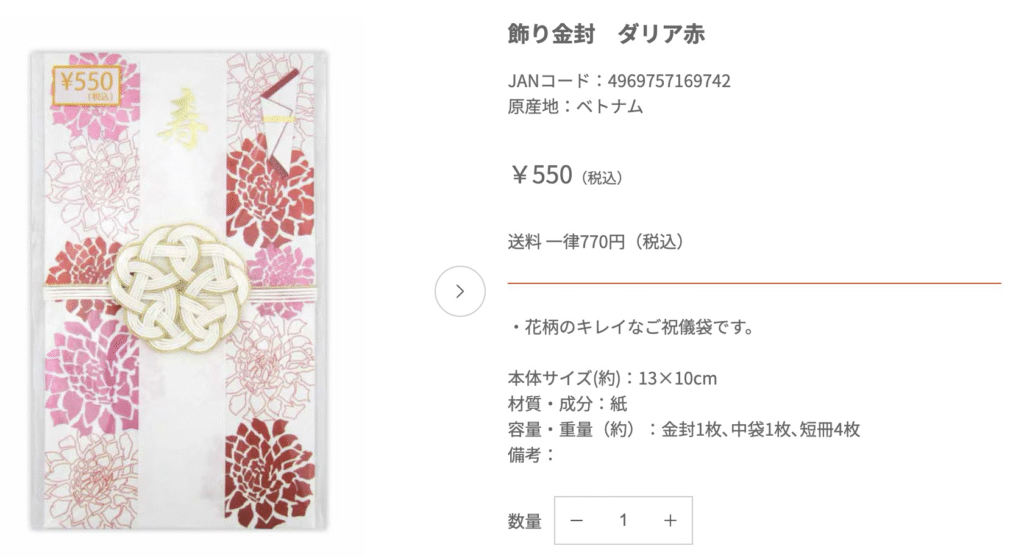
Task: Select the product title 飾り金封 ダリア赤
Action: (606, 34)
